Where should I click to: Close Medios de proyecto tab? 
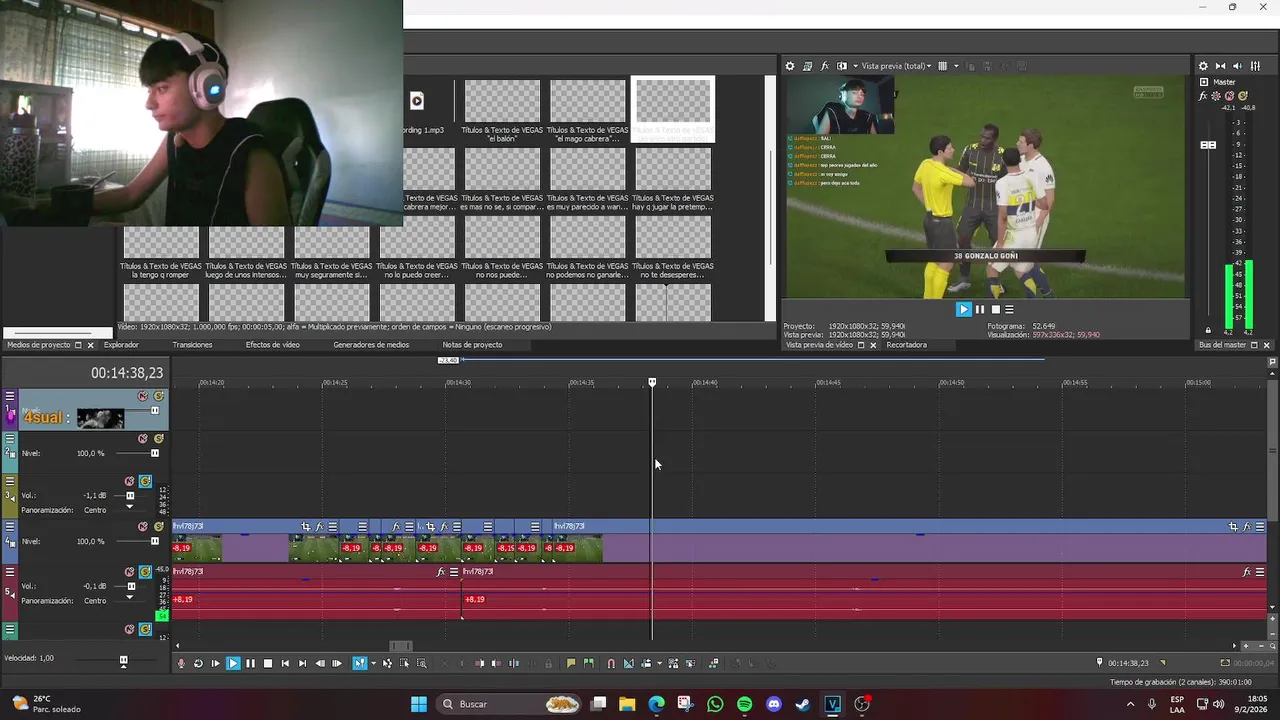90,345
